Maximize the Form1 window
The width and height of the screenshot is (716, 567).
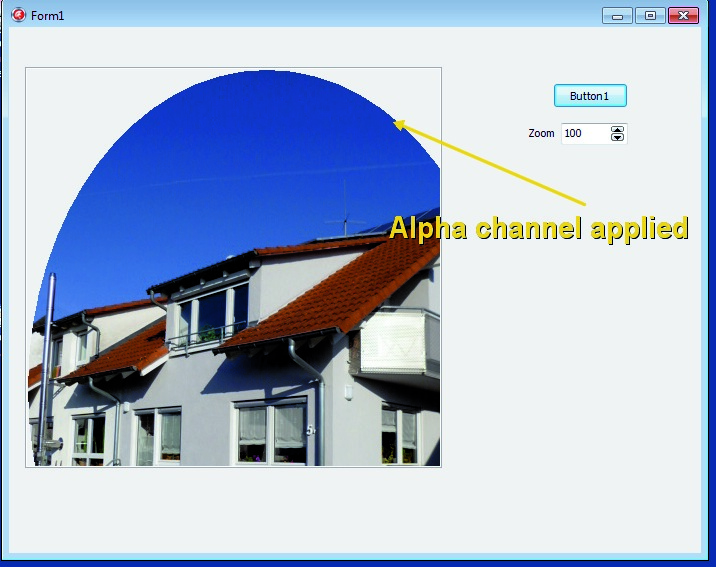650,16
